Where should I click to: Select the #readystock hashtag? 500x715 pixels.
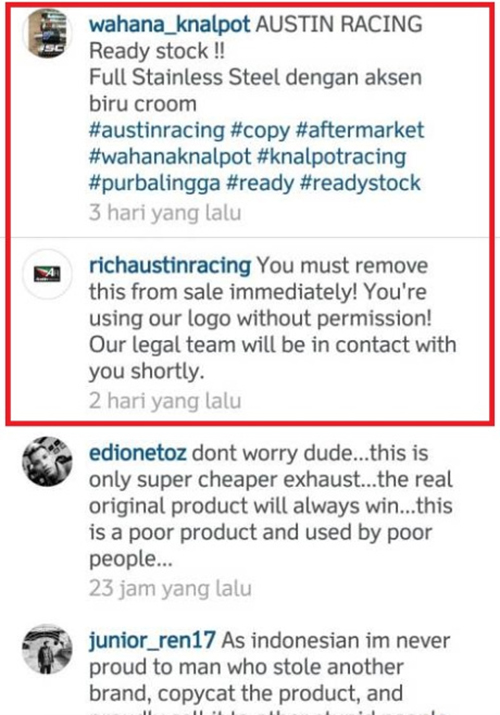[360, 183]
